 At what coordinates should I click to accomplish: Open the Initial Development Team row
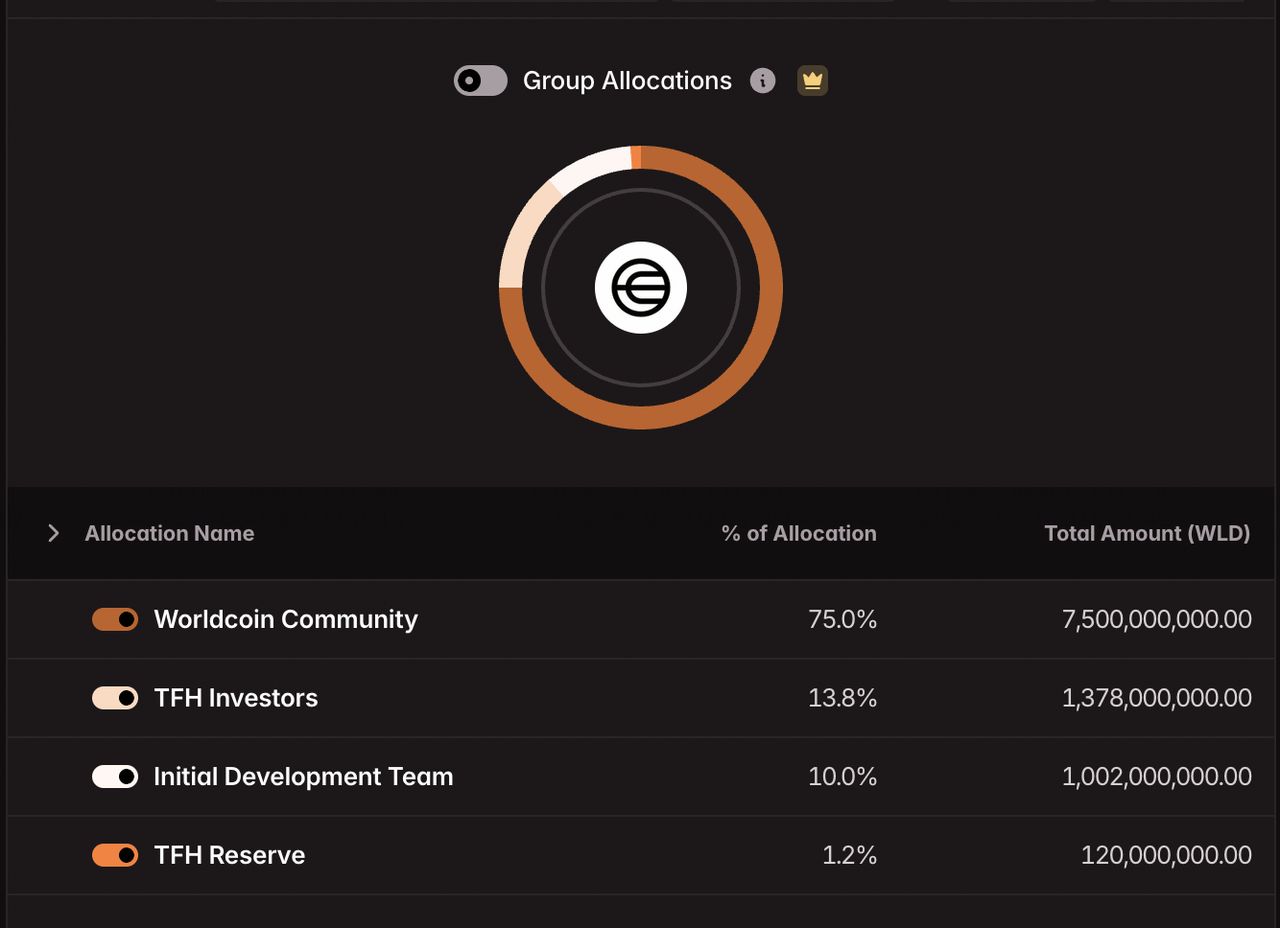coord(630,777)
